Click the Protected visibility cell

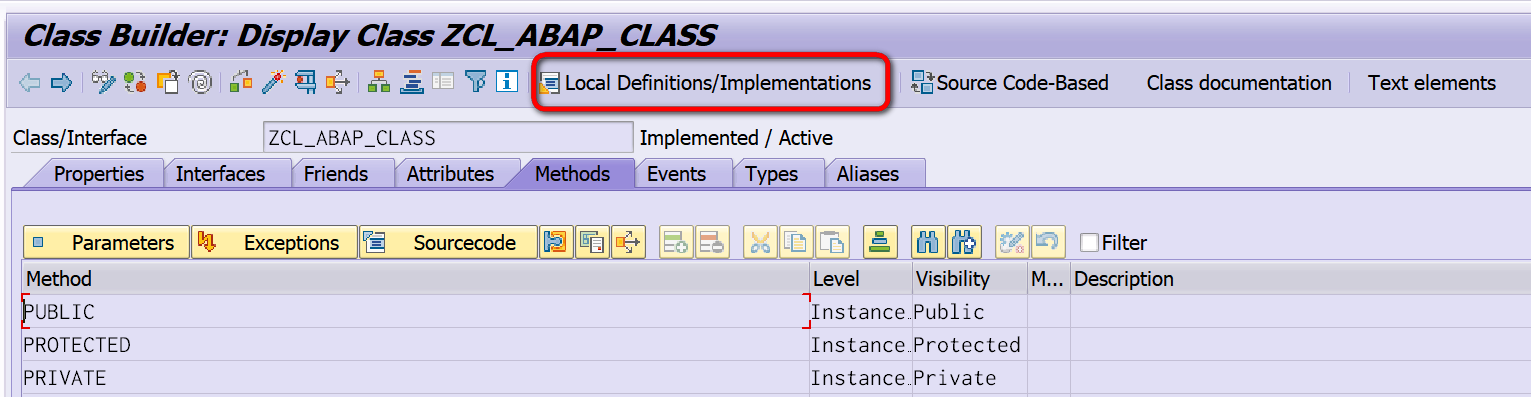(969, 345)
